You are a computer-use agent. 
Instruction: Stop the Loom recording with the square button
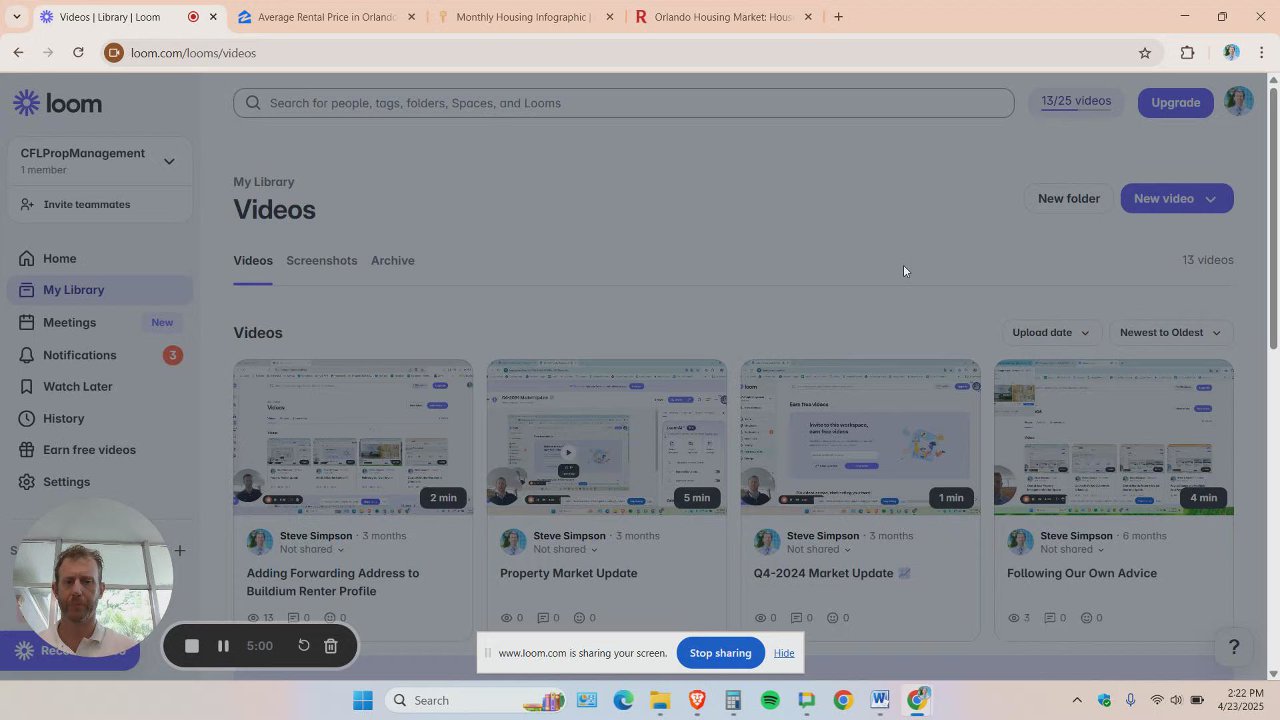pyautogui.click(x=192, y=646)
